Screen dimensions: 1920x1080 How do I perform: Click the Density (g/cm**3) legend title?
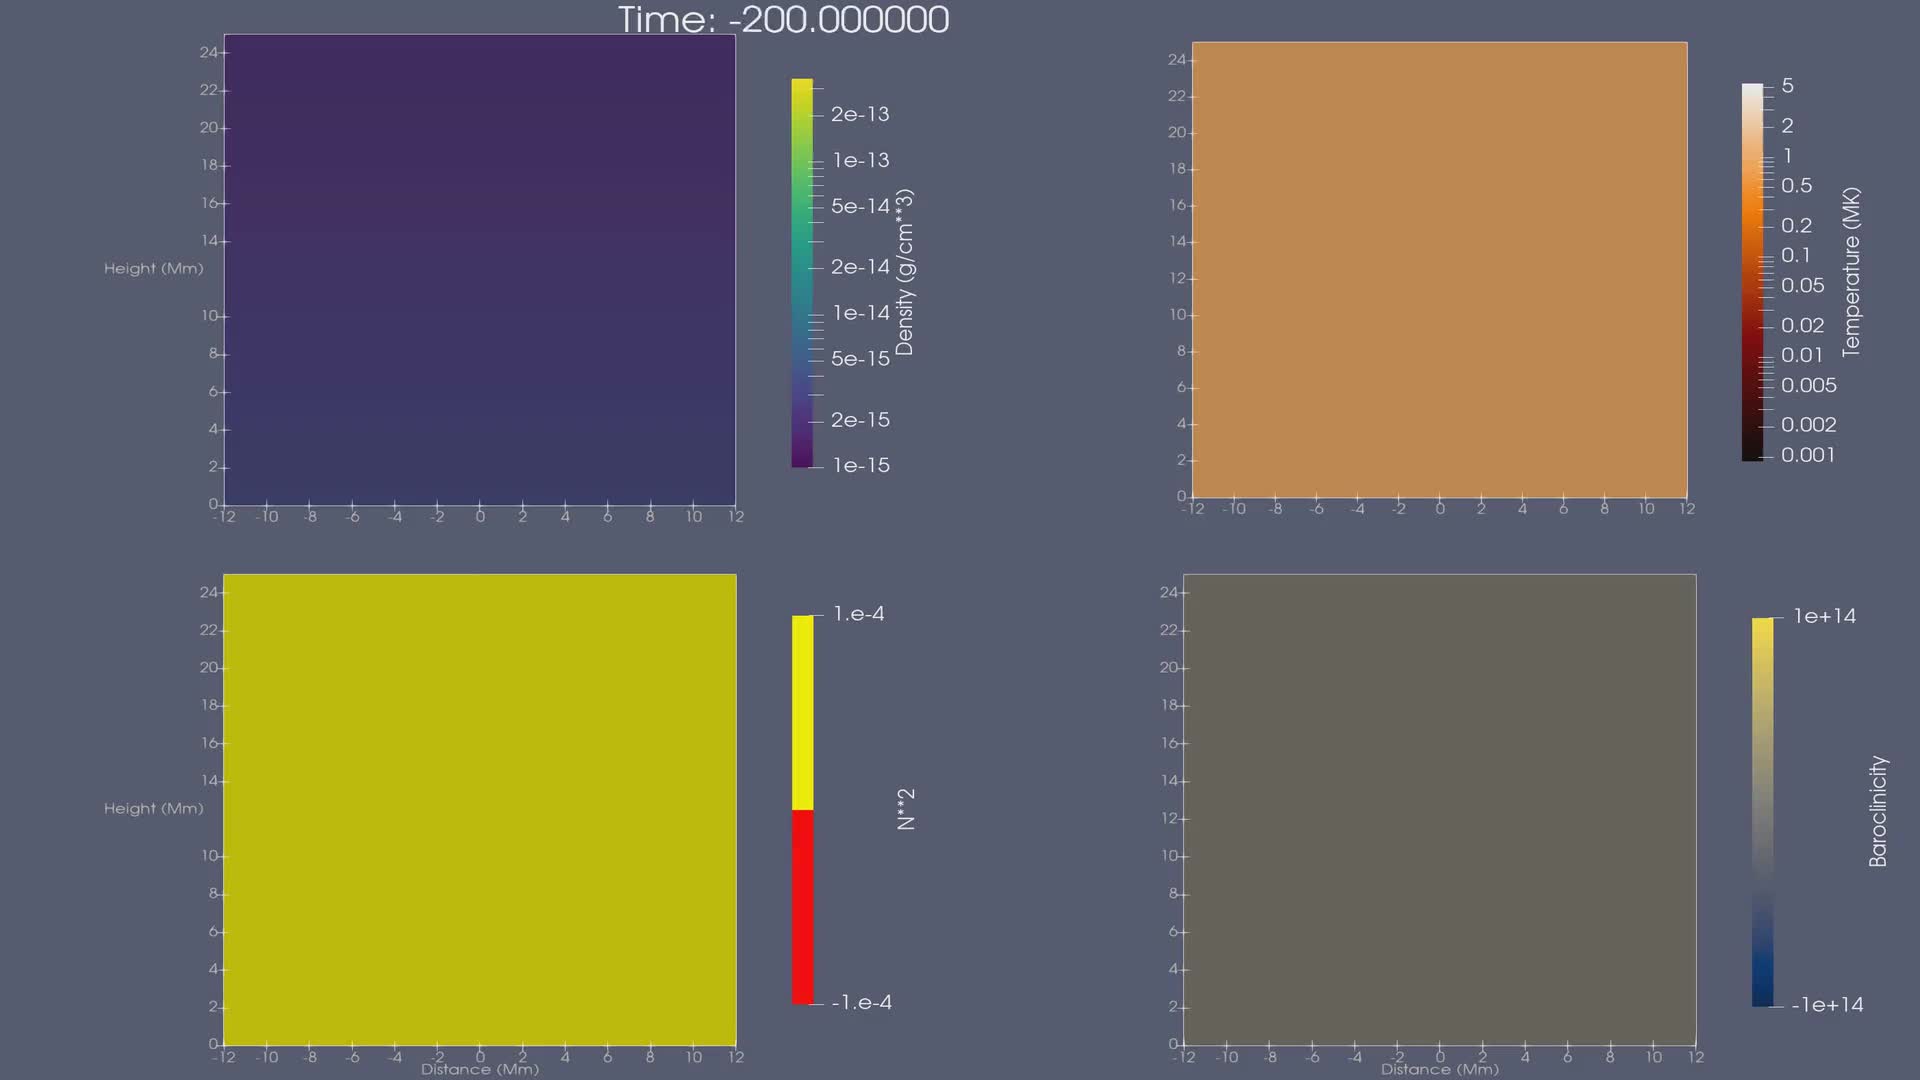point(904,272)
